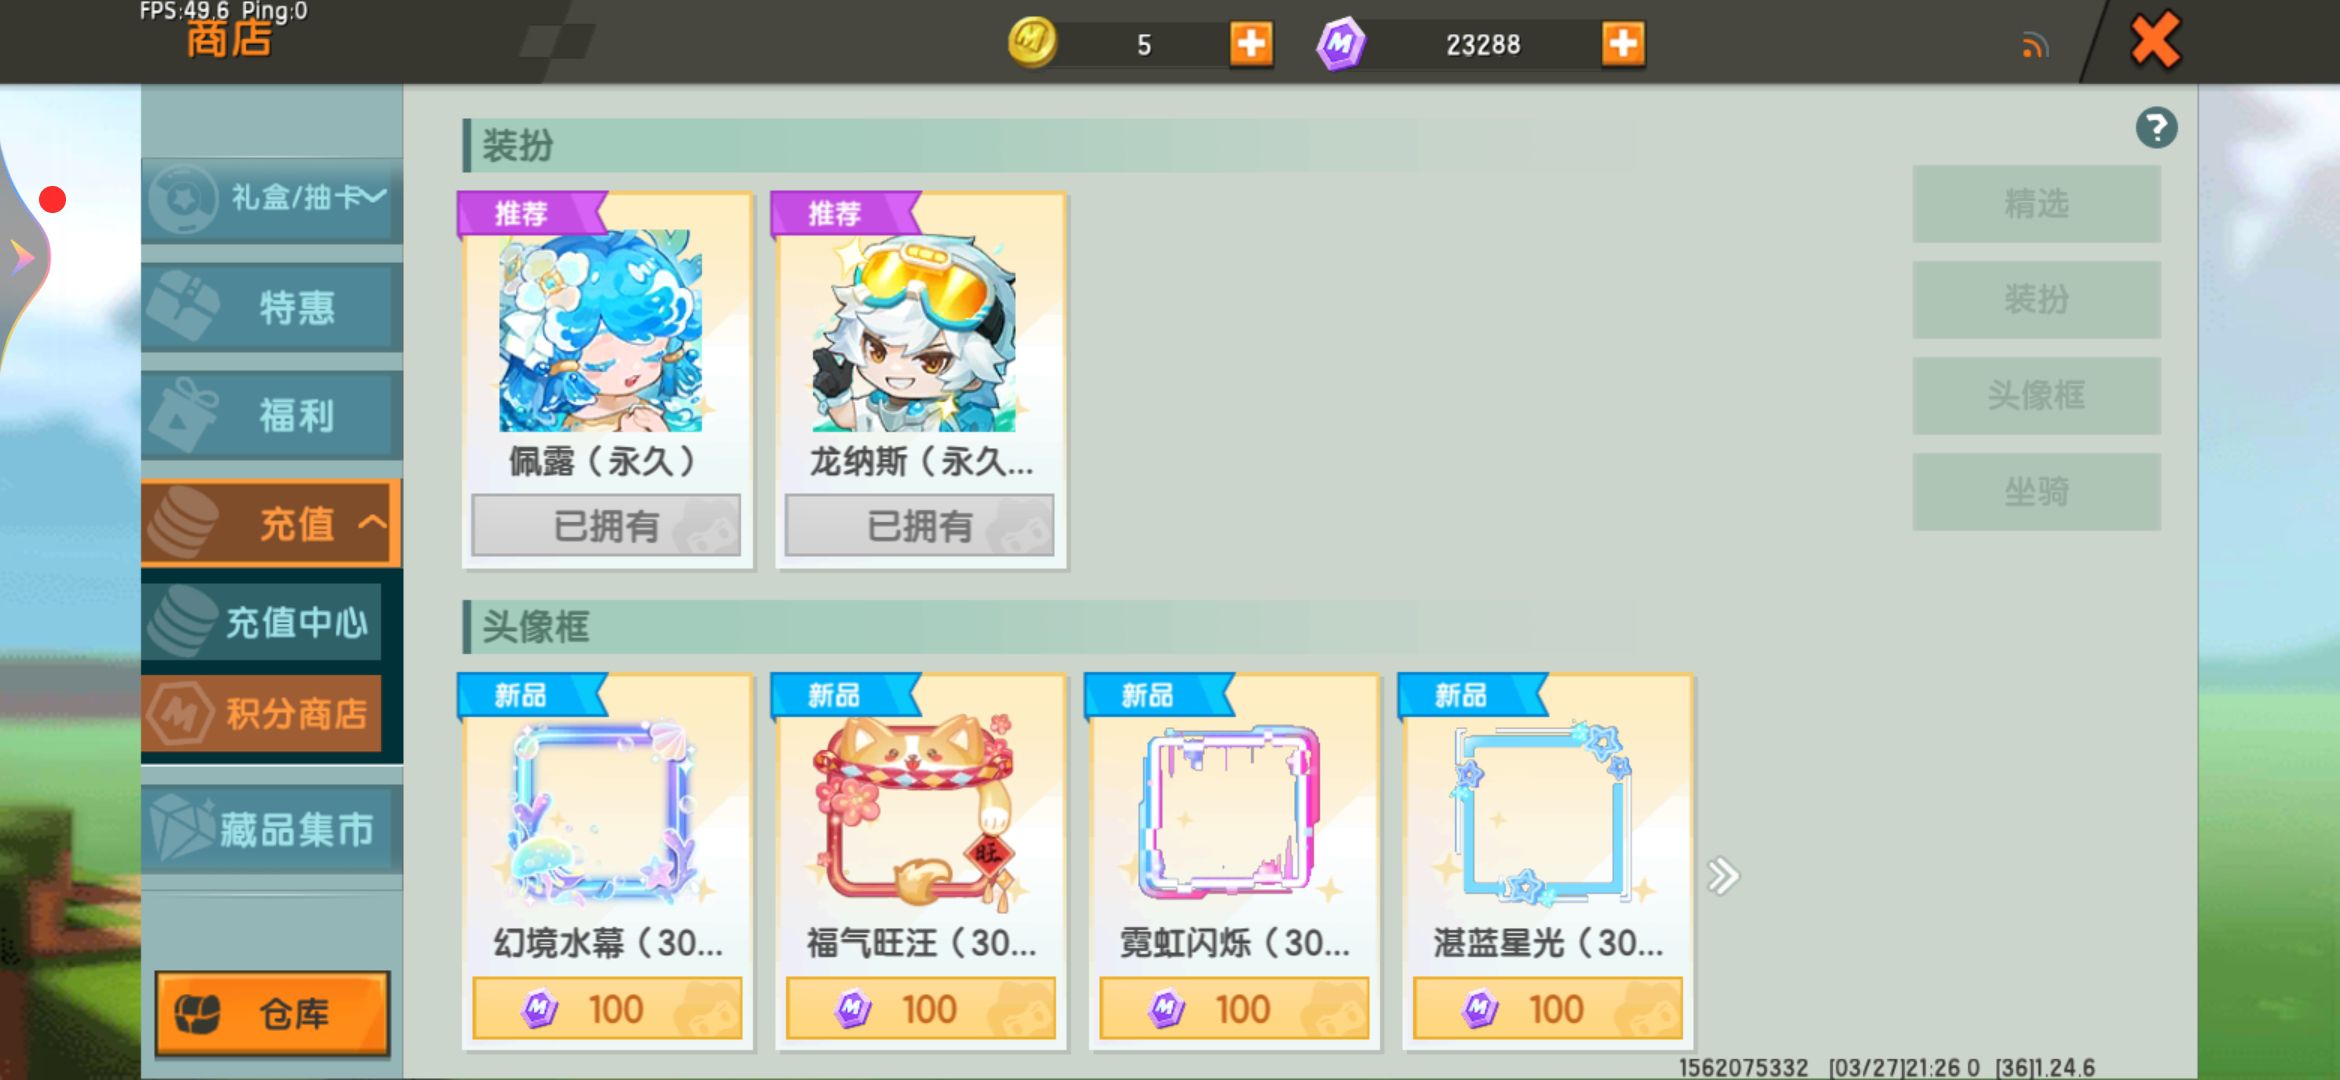Screen dimensions: 2340x1080
Task: Add purple M gems with plus icon
Action: [x=1623, y=44]
